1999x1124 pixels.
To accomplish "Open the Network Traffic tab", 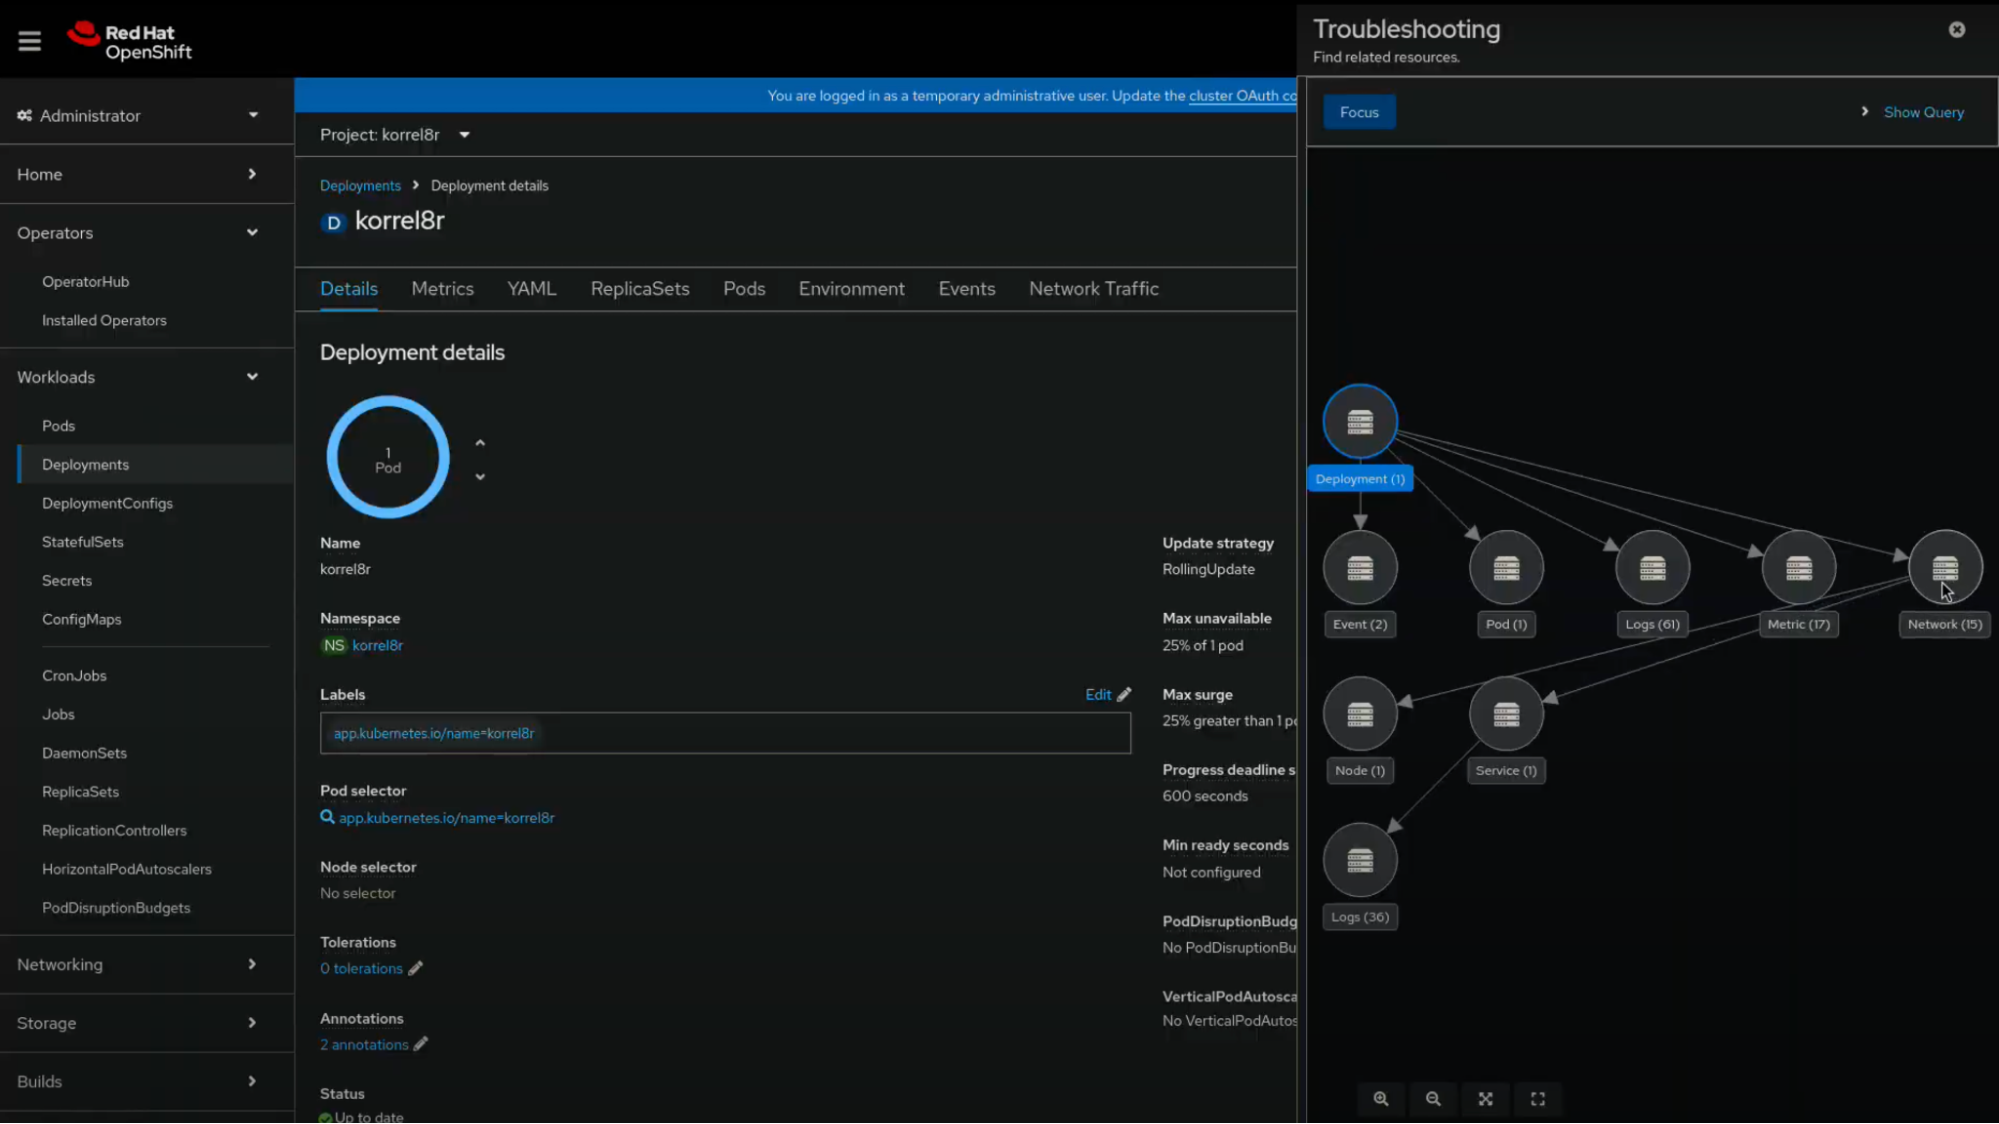I will coord(1093,289).
